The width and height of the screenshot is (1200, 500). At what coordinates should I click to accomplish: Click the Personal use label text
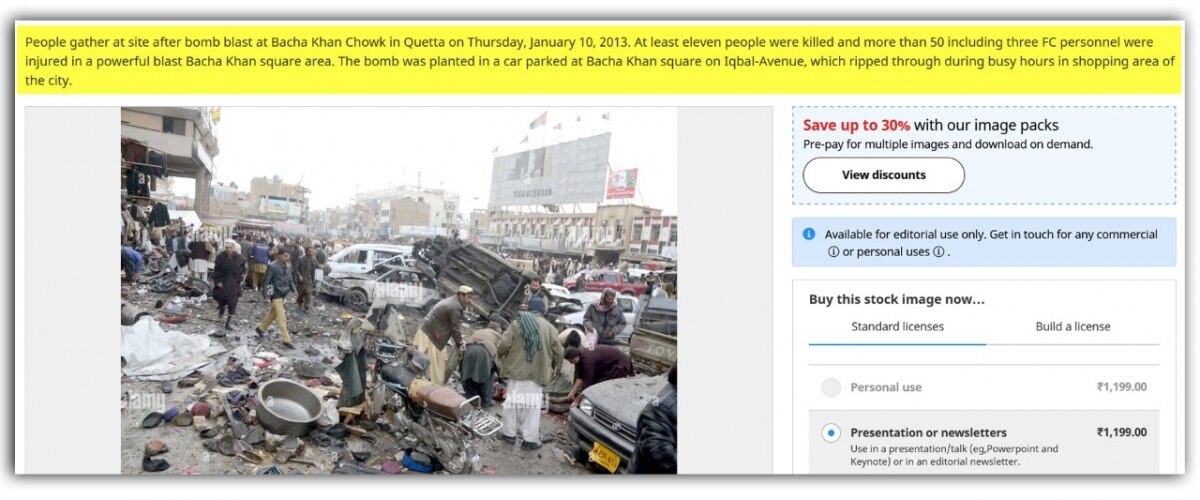tap(886, 387)
